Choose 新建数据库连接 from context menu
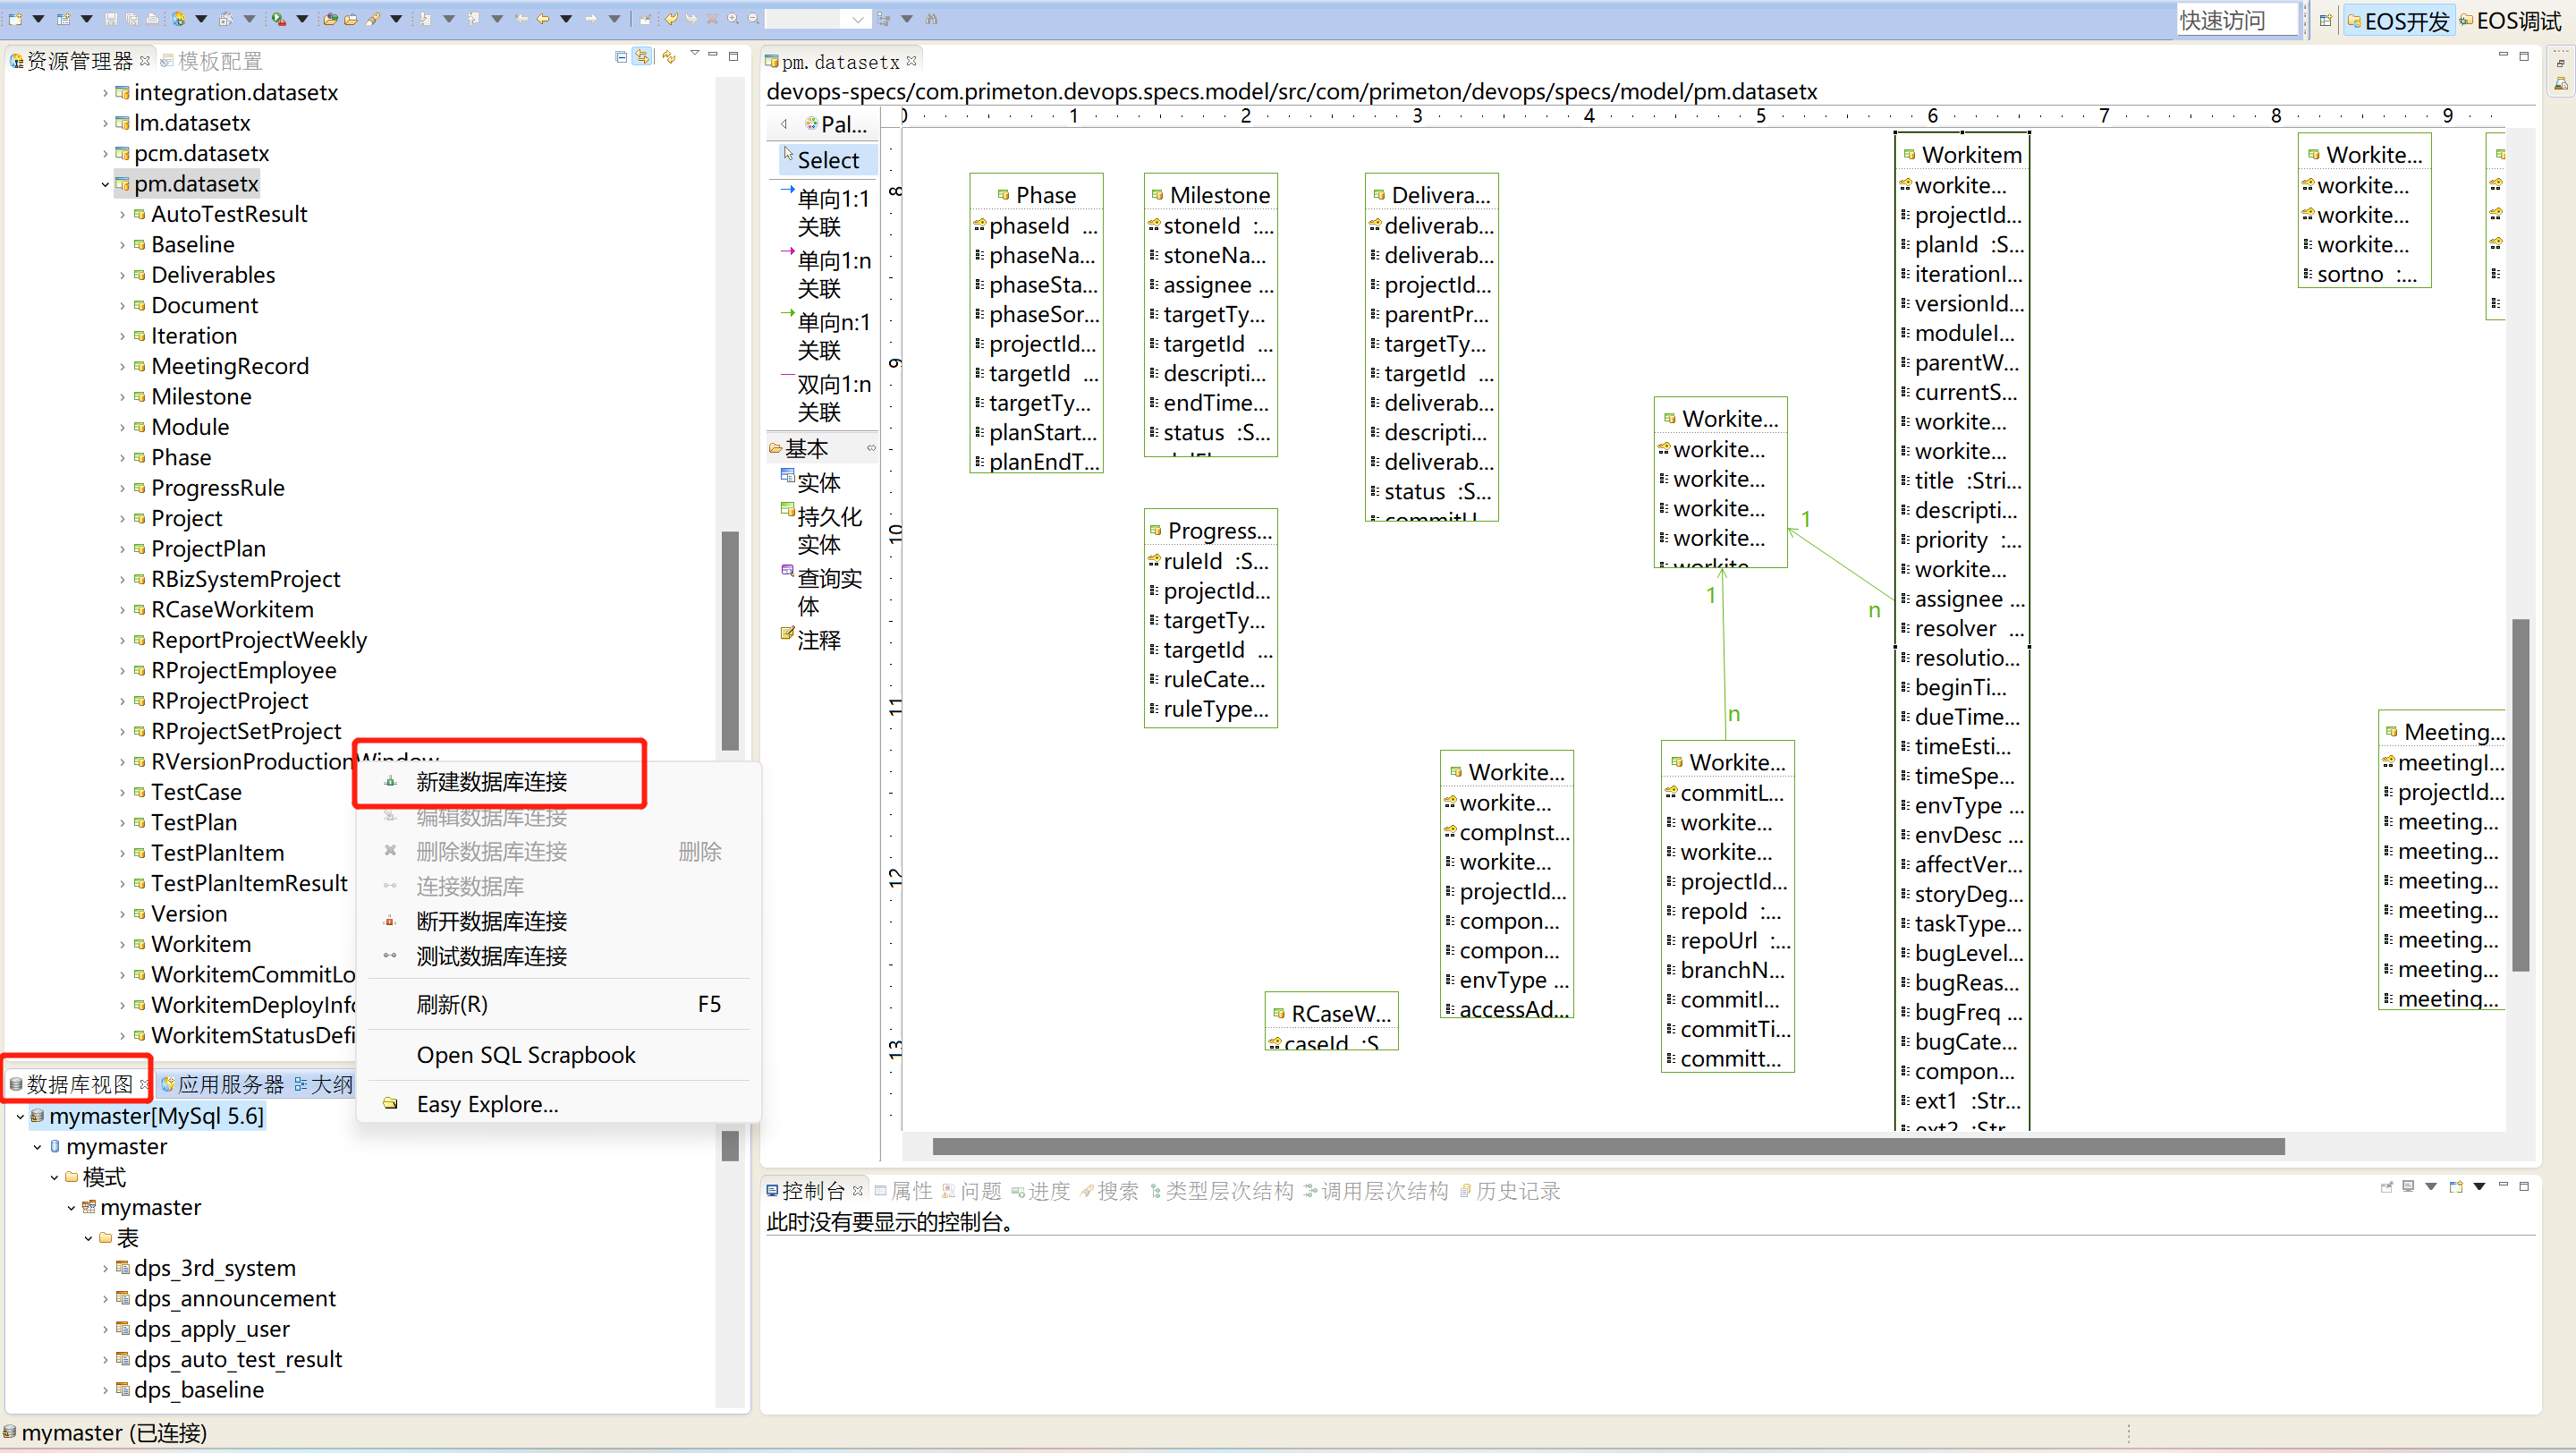This screenshot has height=1453, width=2576. (x=491, y=782)
